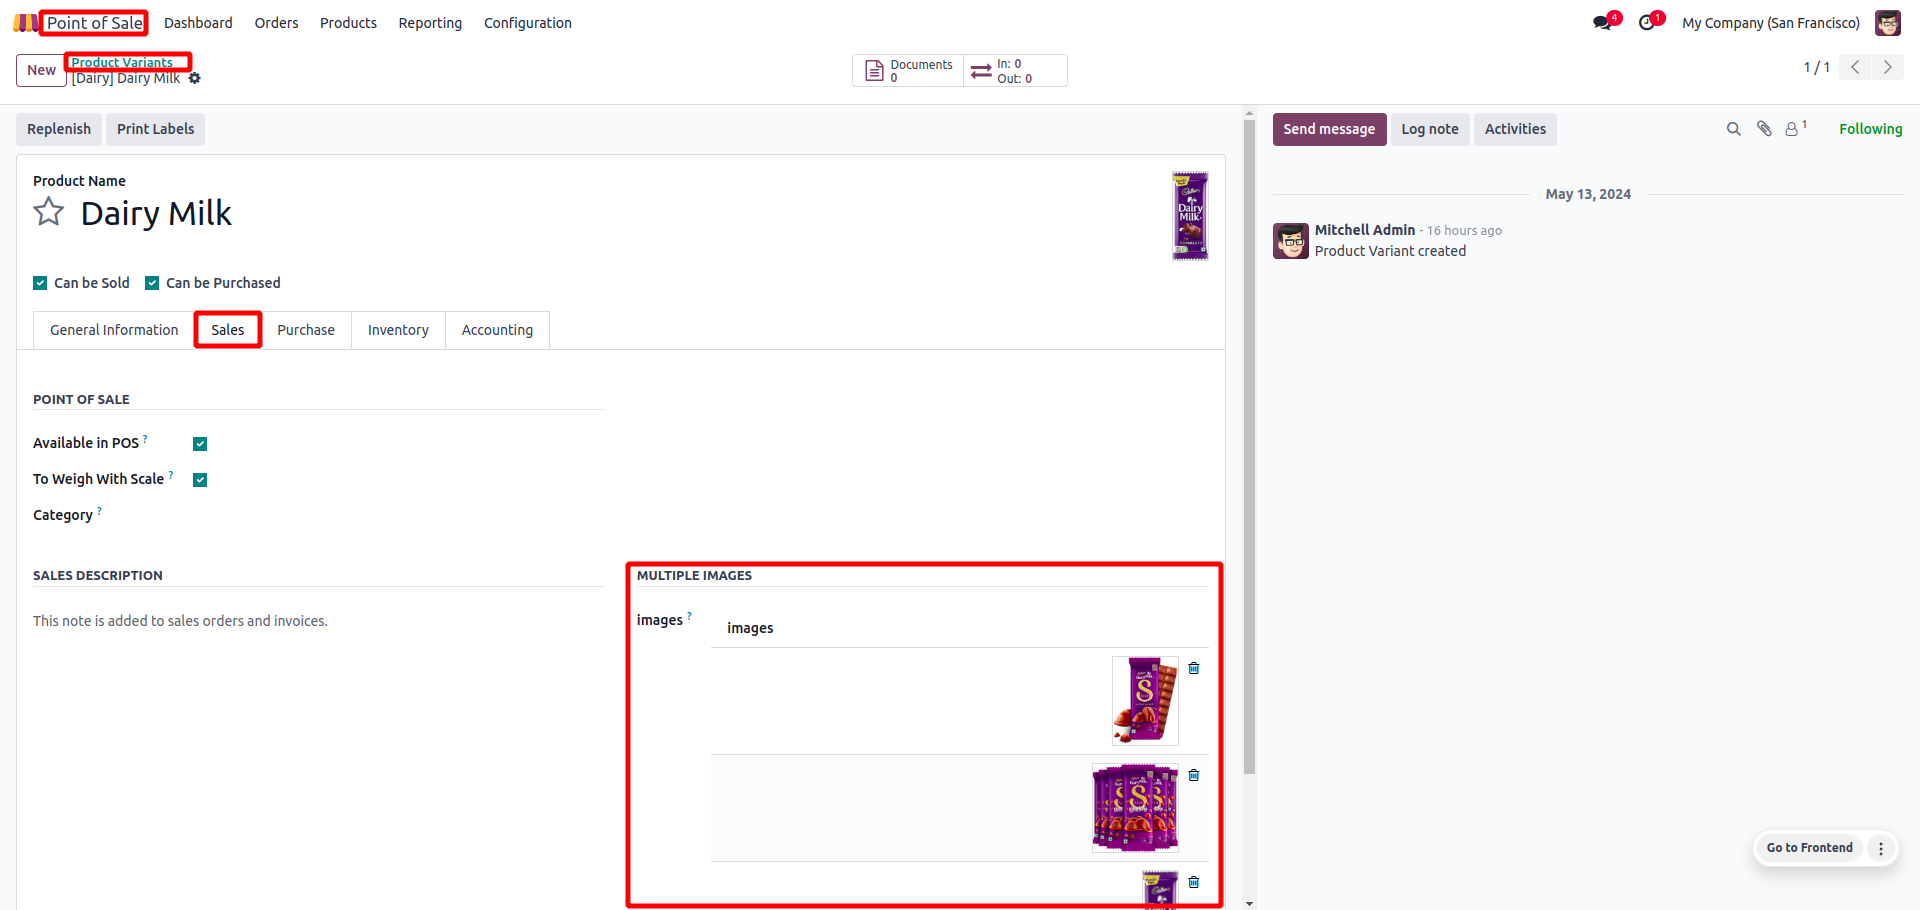This screenshot has height=910, width=1920.
Task: Open the activities clock icon
Action: [x=1647, y=22]
